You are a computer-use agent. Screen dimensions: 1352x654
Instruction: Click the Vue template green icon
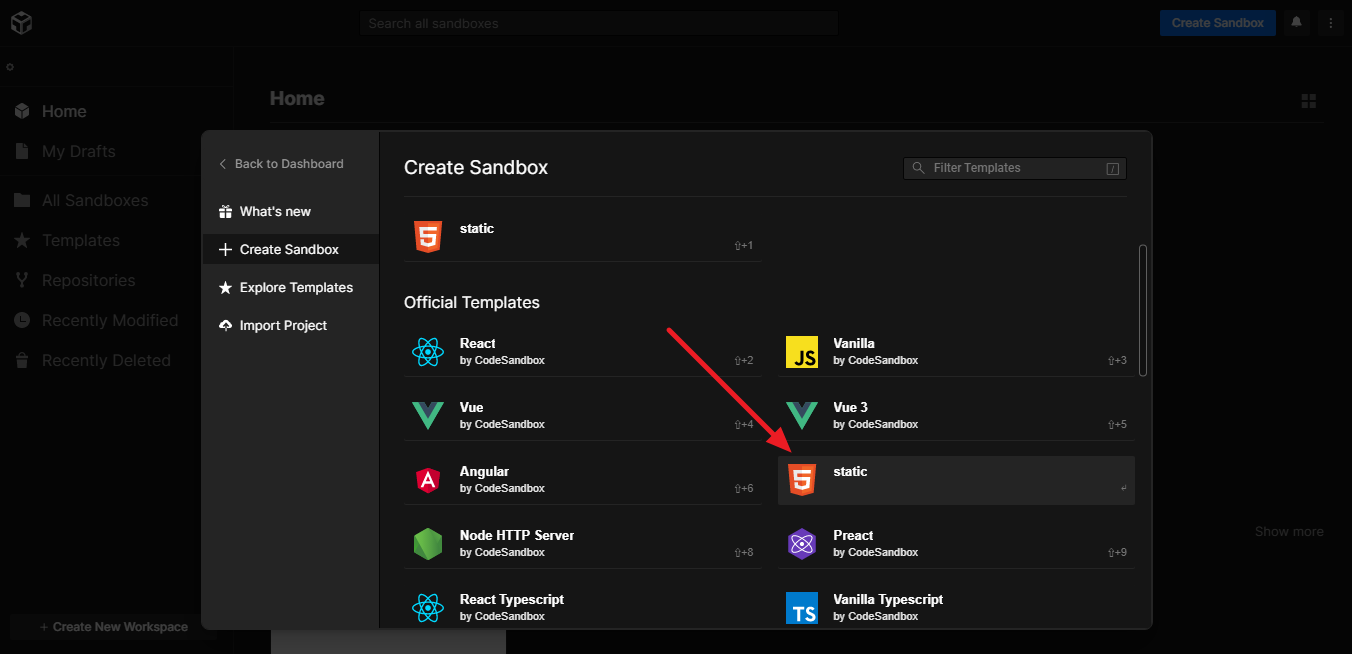point(427,416)
